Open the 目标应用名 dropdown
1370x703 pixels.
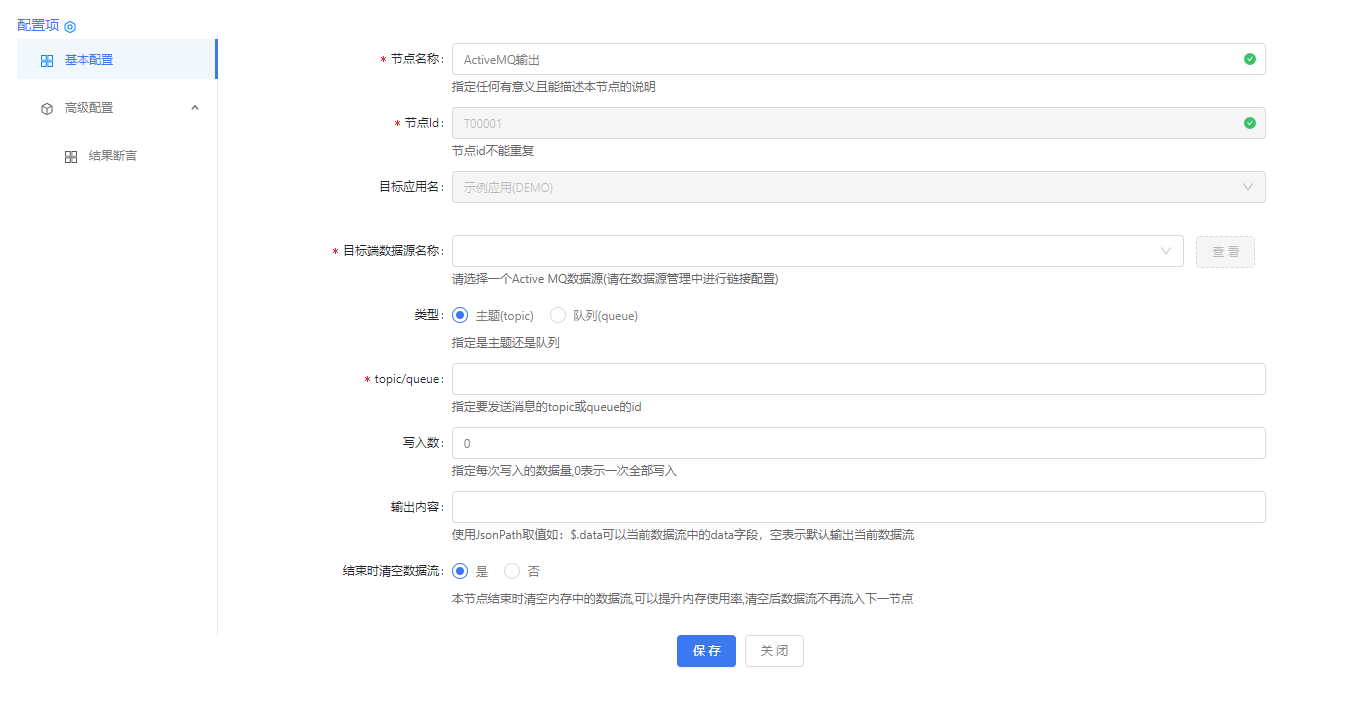coord(858,187)
